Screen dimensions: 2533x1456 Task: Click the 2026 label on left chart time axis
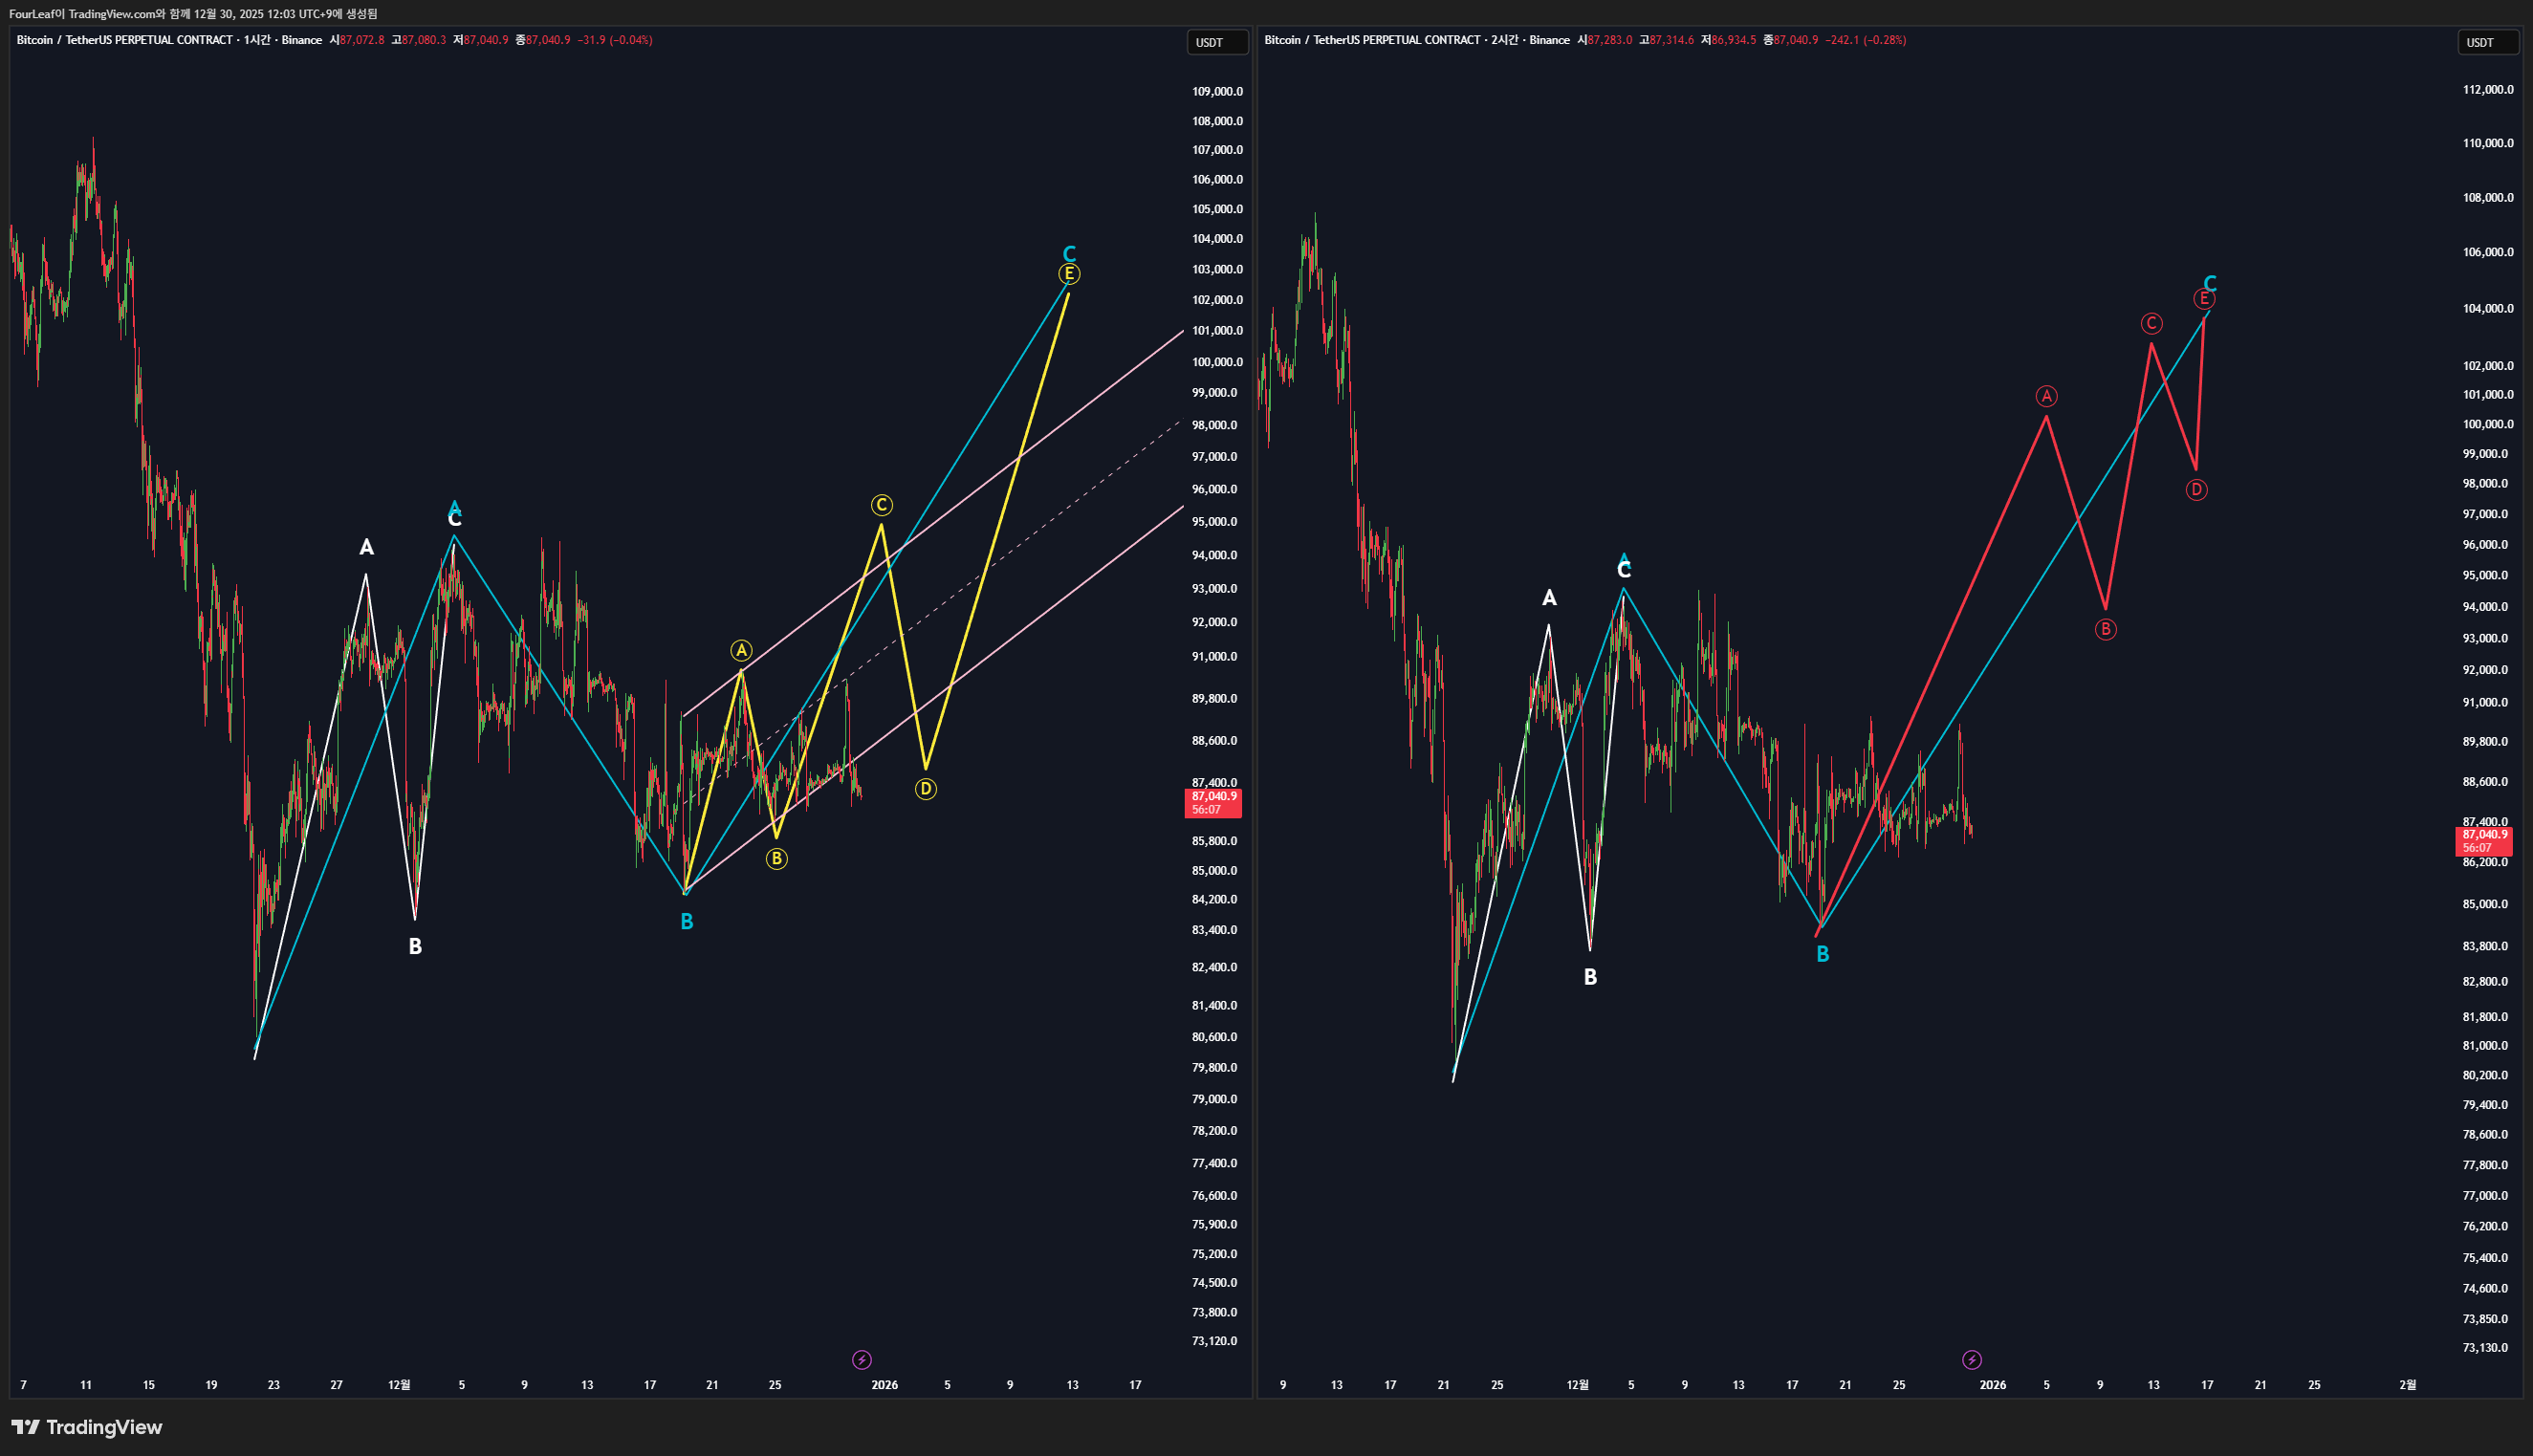point(884,1385)
